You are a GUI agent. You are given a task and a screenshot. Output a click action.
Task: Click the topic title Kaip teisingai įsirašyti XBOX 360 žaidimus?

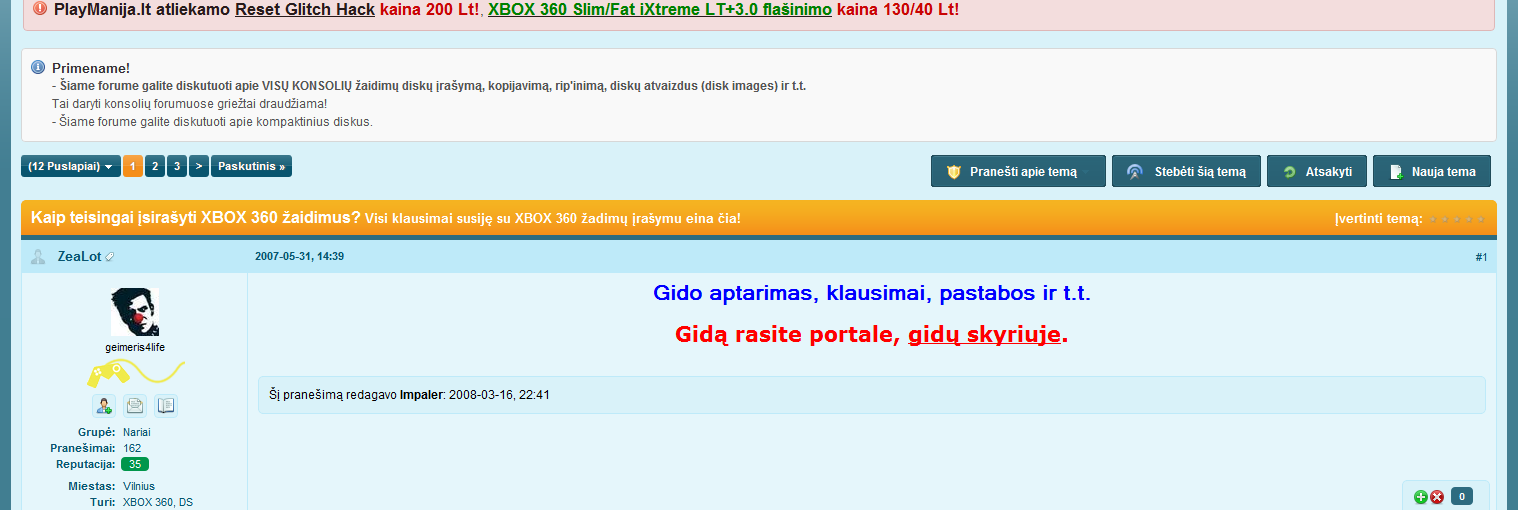(x=196, y=218)
